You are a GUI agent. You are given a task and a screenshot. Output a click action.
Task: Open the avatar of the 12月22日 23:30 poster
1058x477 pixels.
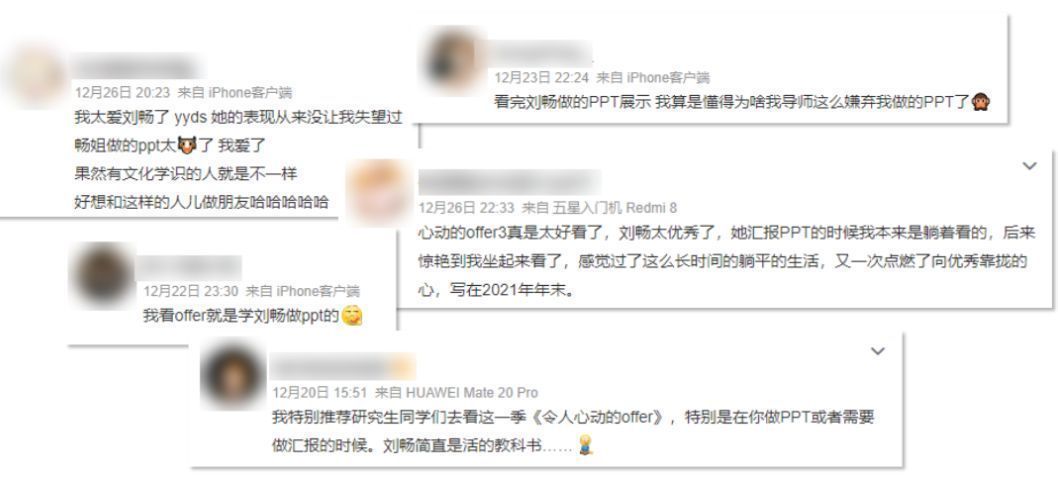102,274
